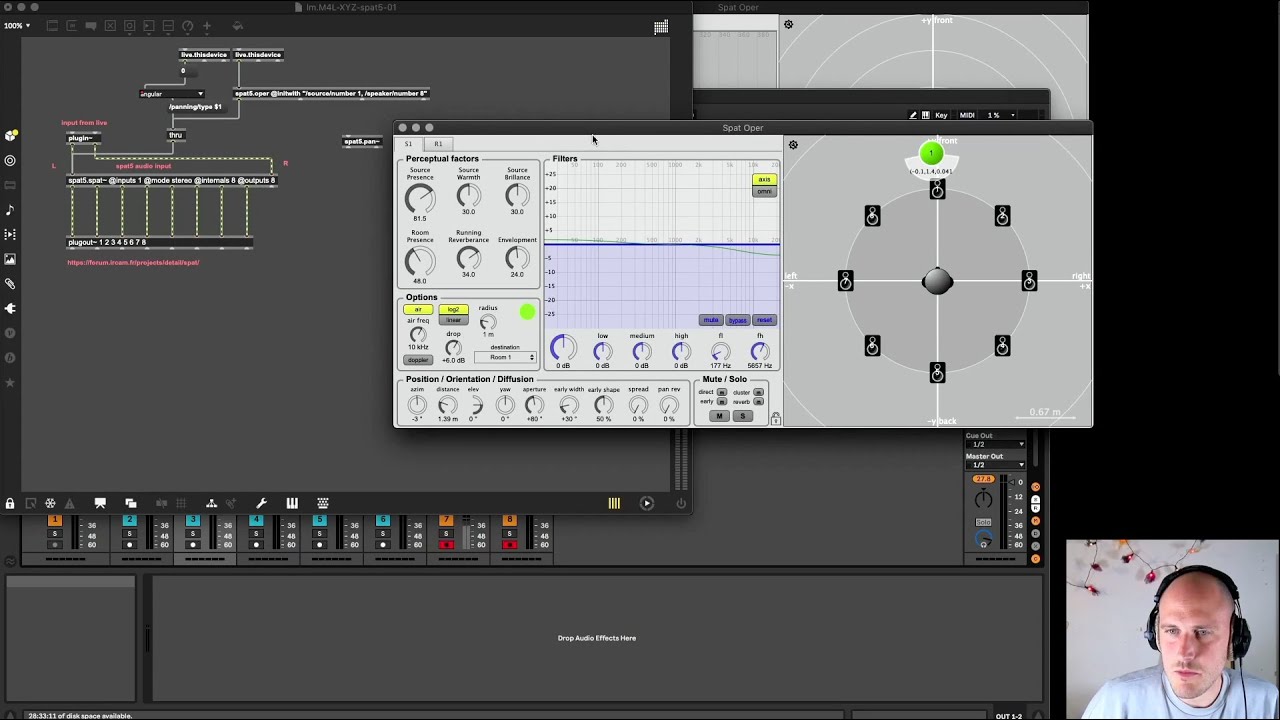Click the large M master mute button
1280x720 pixels.
pos(719,416)
